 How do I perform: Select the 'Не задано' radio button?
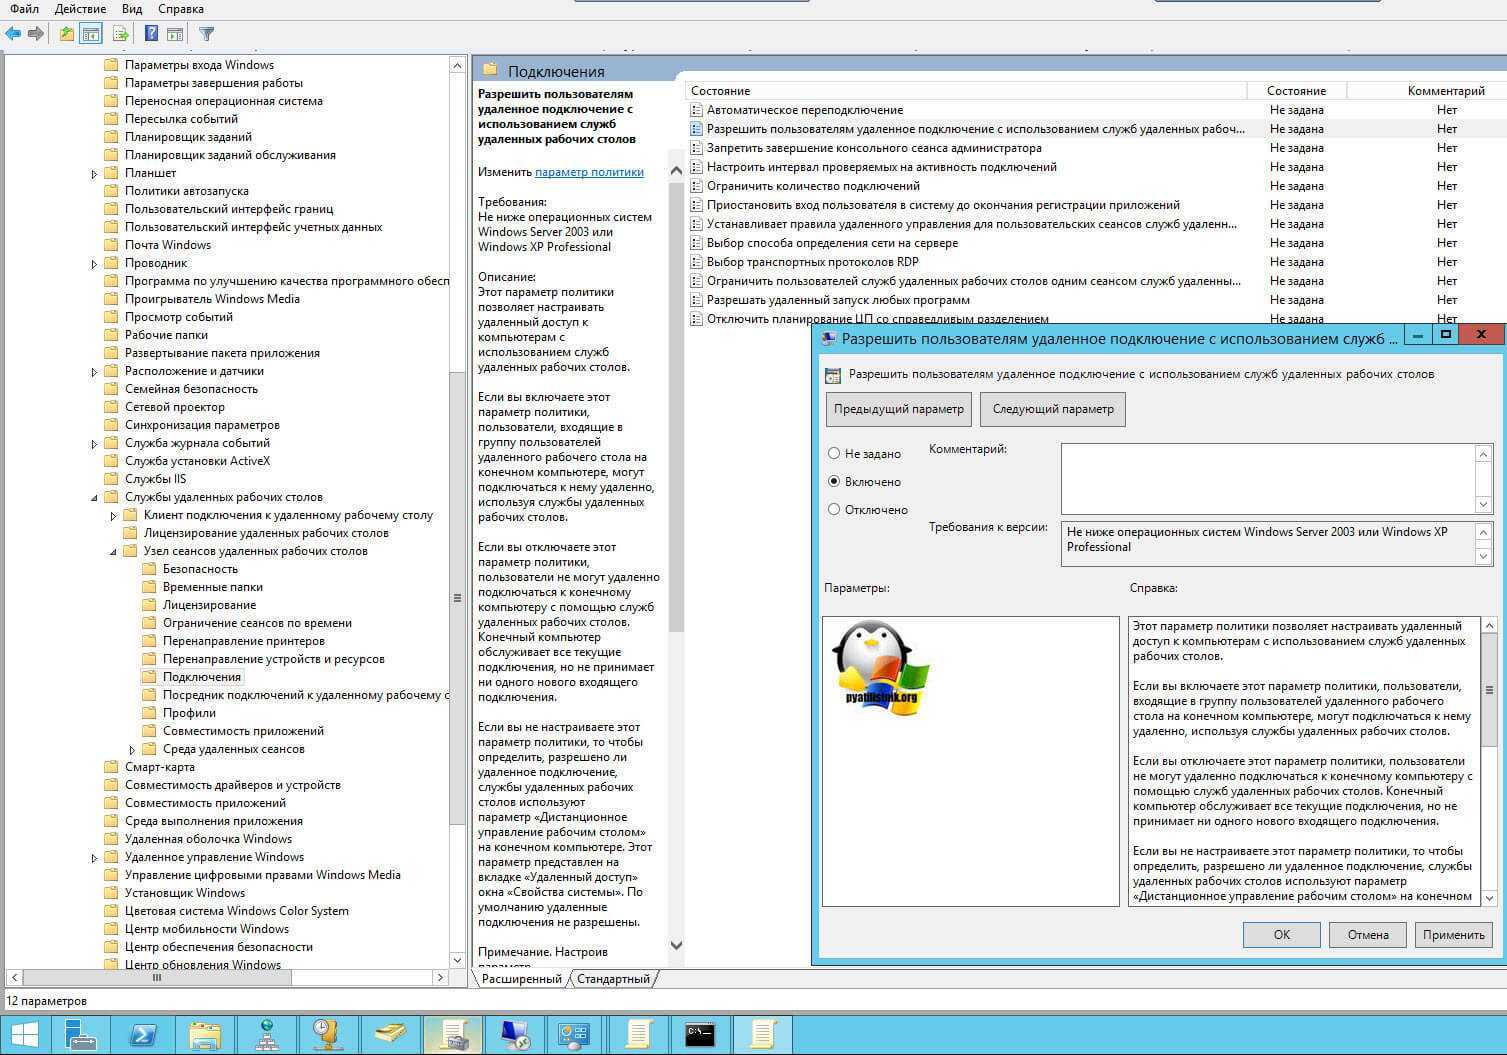(x=834, y=454)
